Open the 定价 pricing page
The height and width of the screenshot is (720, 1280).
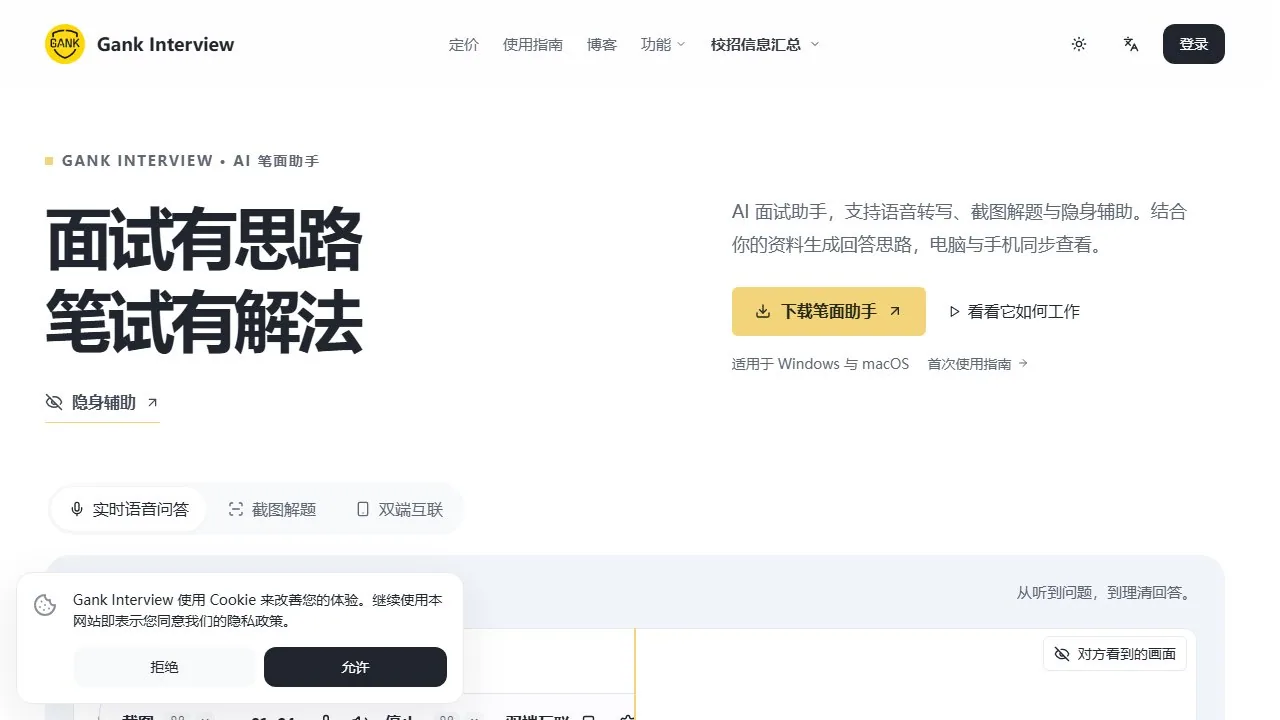click(x=464, y=44)
